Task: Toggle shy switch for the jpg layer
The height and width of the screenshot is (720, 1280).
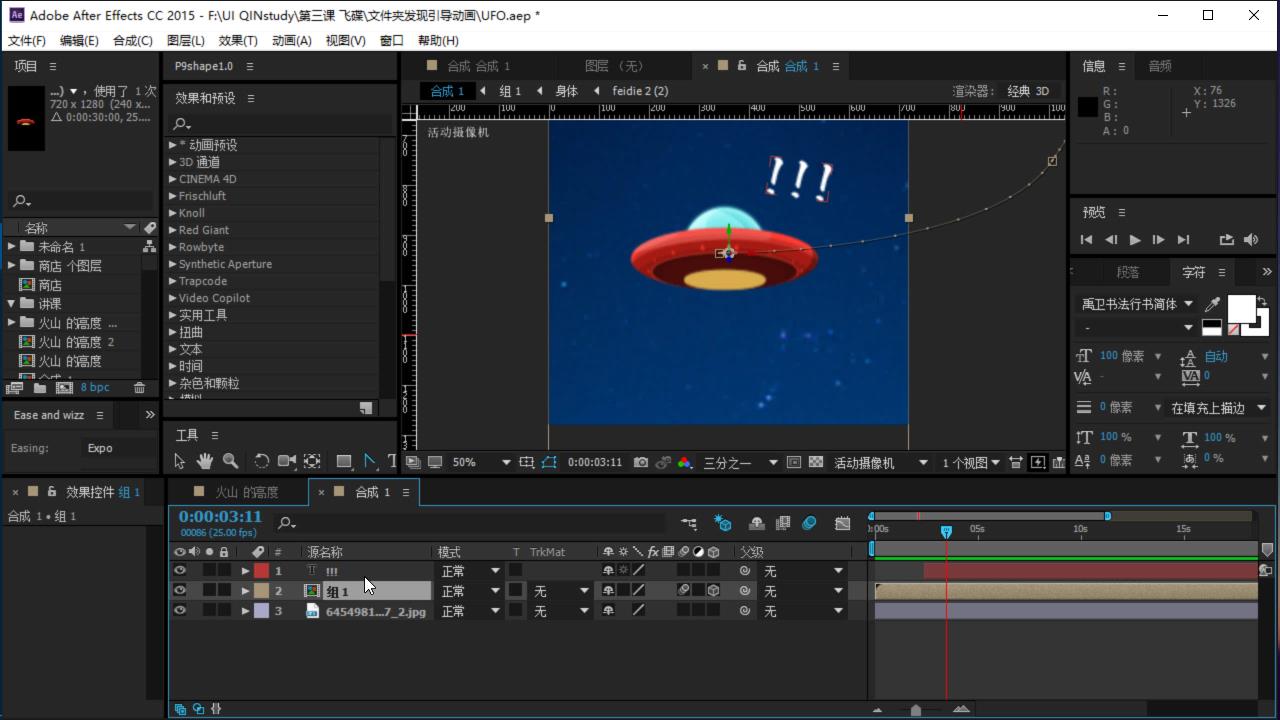Action: click(608, 611)
